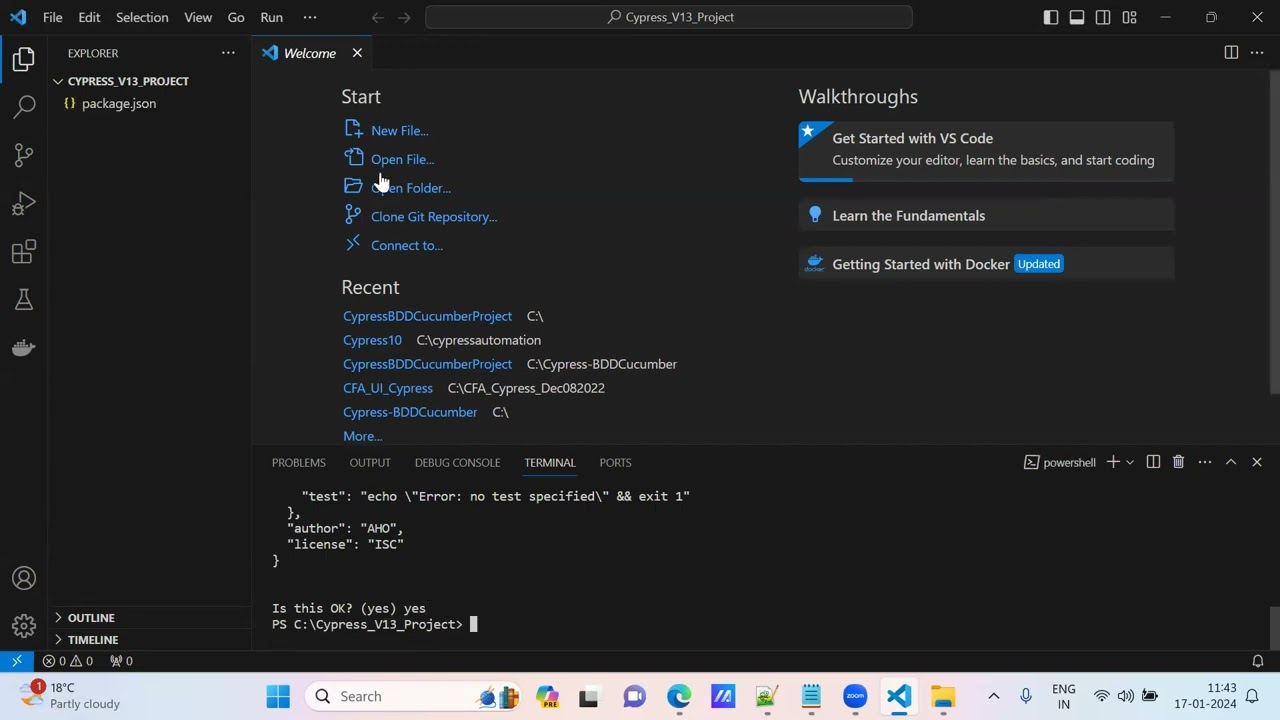Toggle Secondary Side Bar visibility
Screen dimensions: 1280x720
click(x=1103, y=17)
